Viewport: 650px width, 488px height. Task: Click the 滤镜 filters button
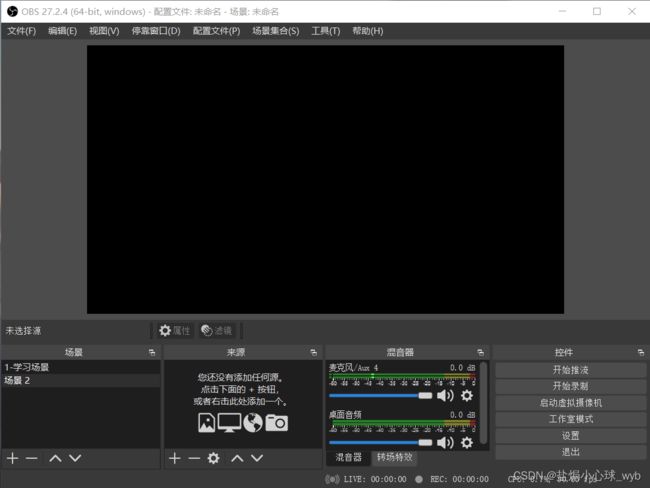[216, 330]
